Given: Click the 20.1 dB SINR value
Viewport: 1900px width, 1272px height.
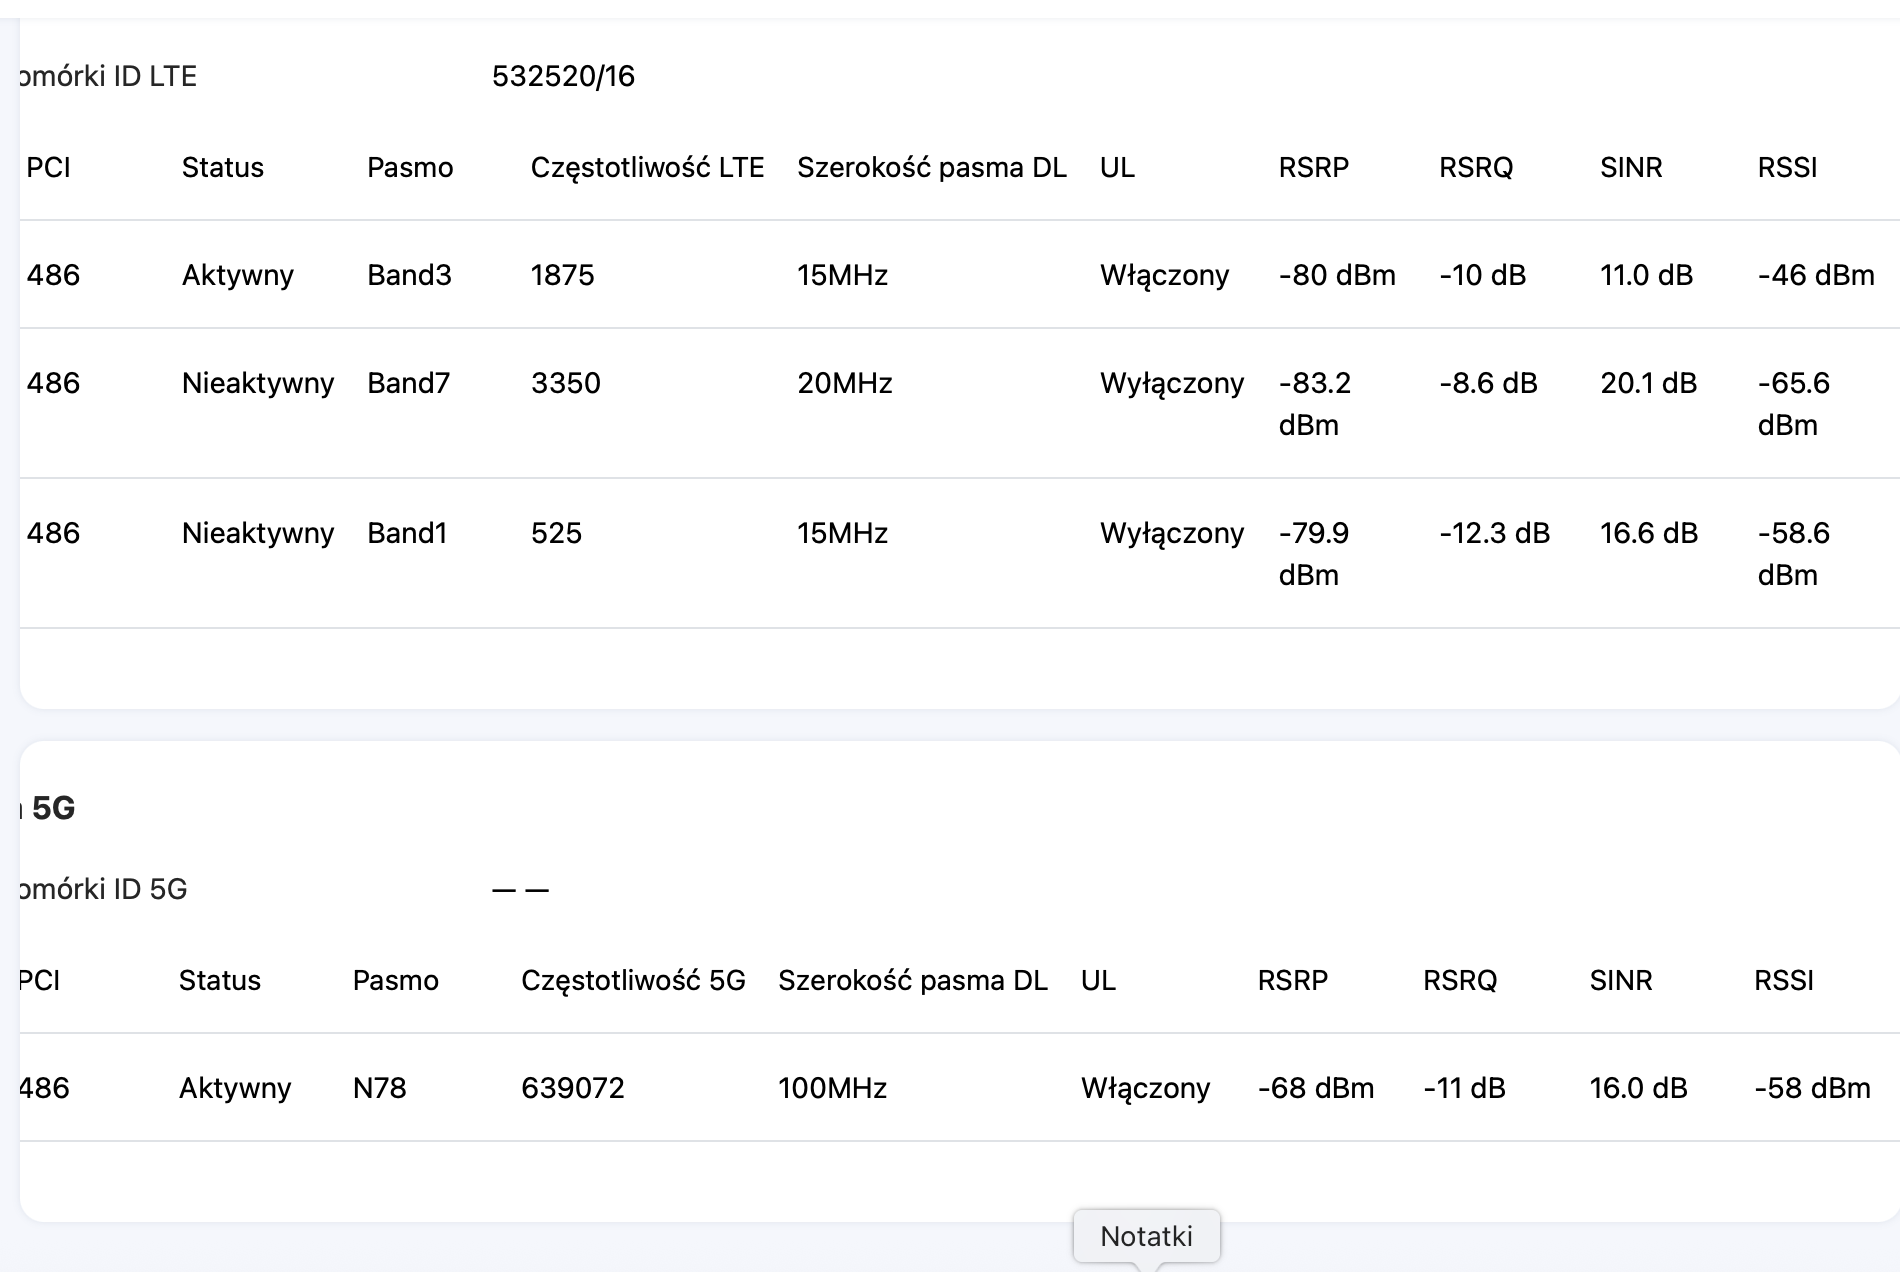Looking at the screenshot, I should tap(1648, 383).
